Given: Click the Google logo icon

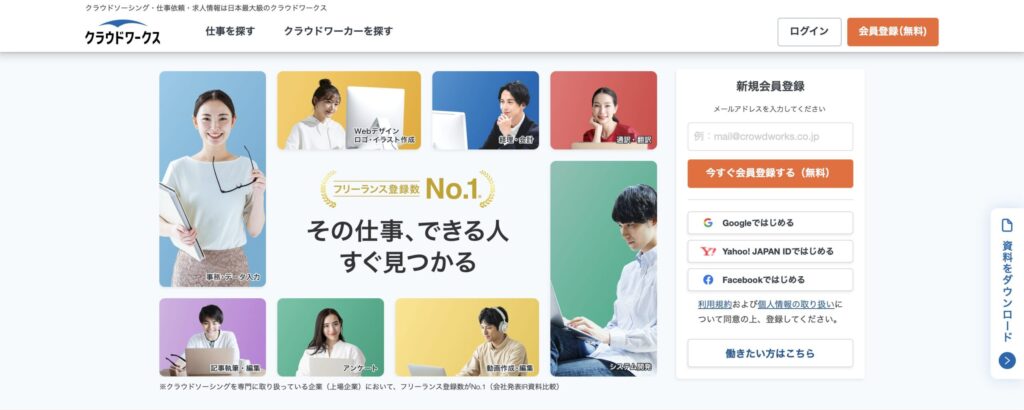Looking at the screenshot, I should pos(708,223).
